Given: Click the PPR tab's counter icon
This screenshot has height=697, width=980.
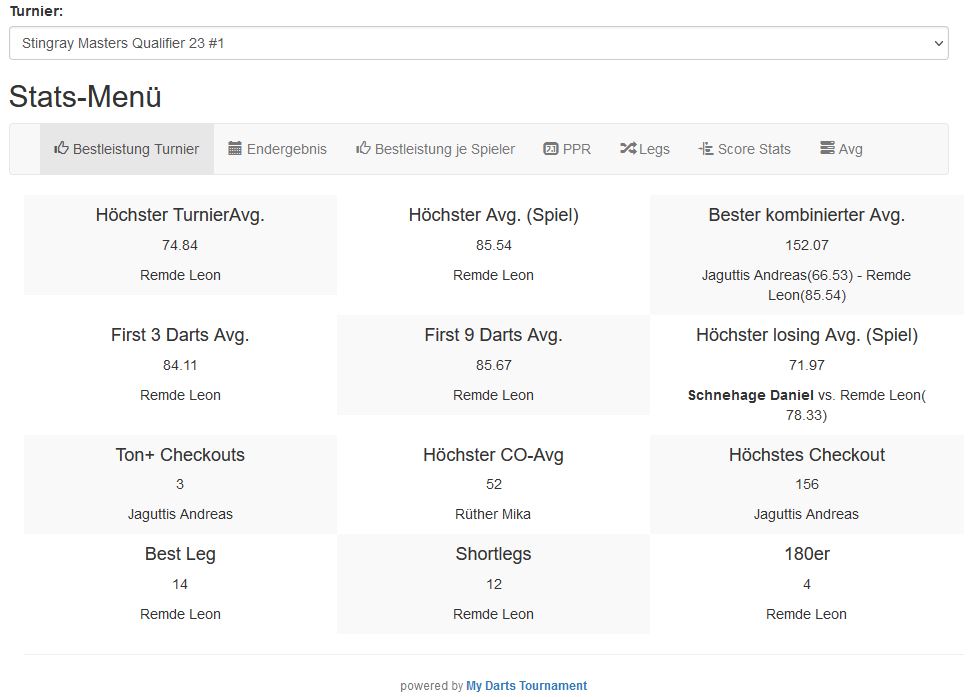Looking at the screenshot, I should (x=550, y=149).
